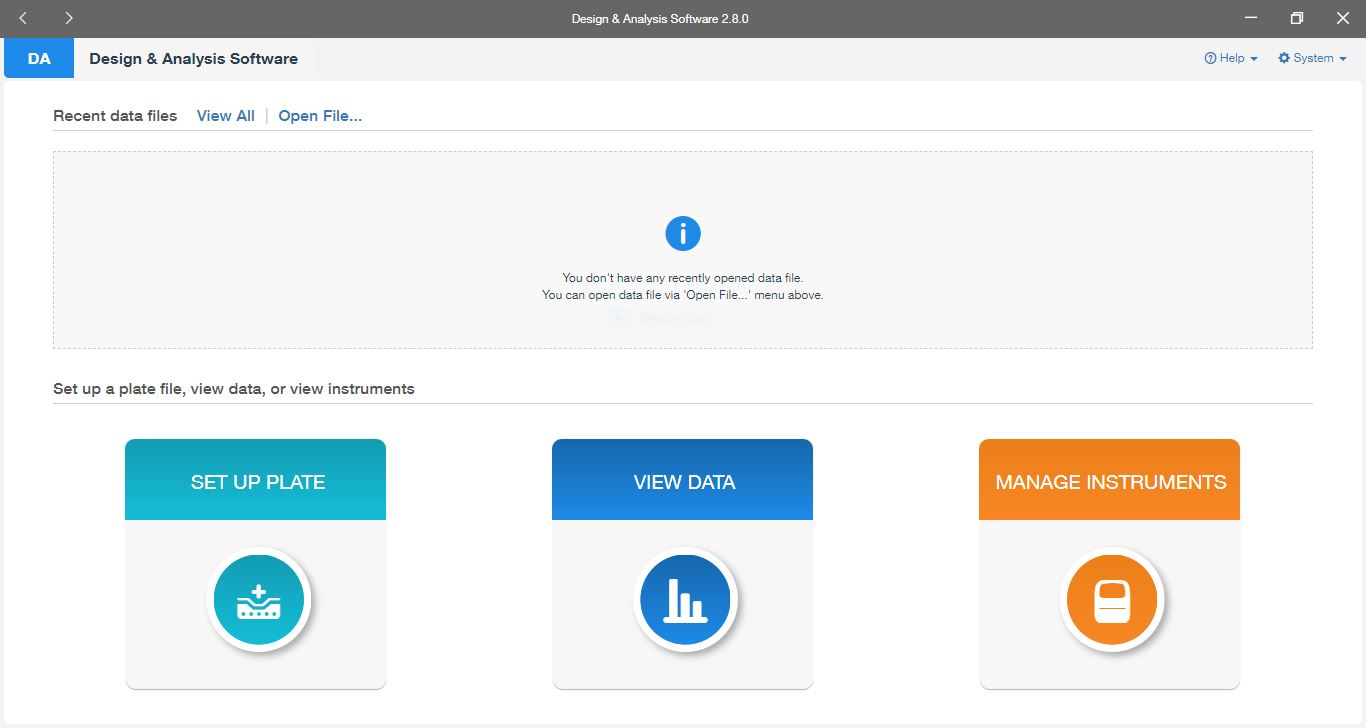Click the blue info icon in recent files

click(x=683, y=234)
